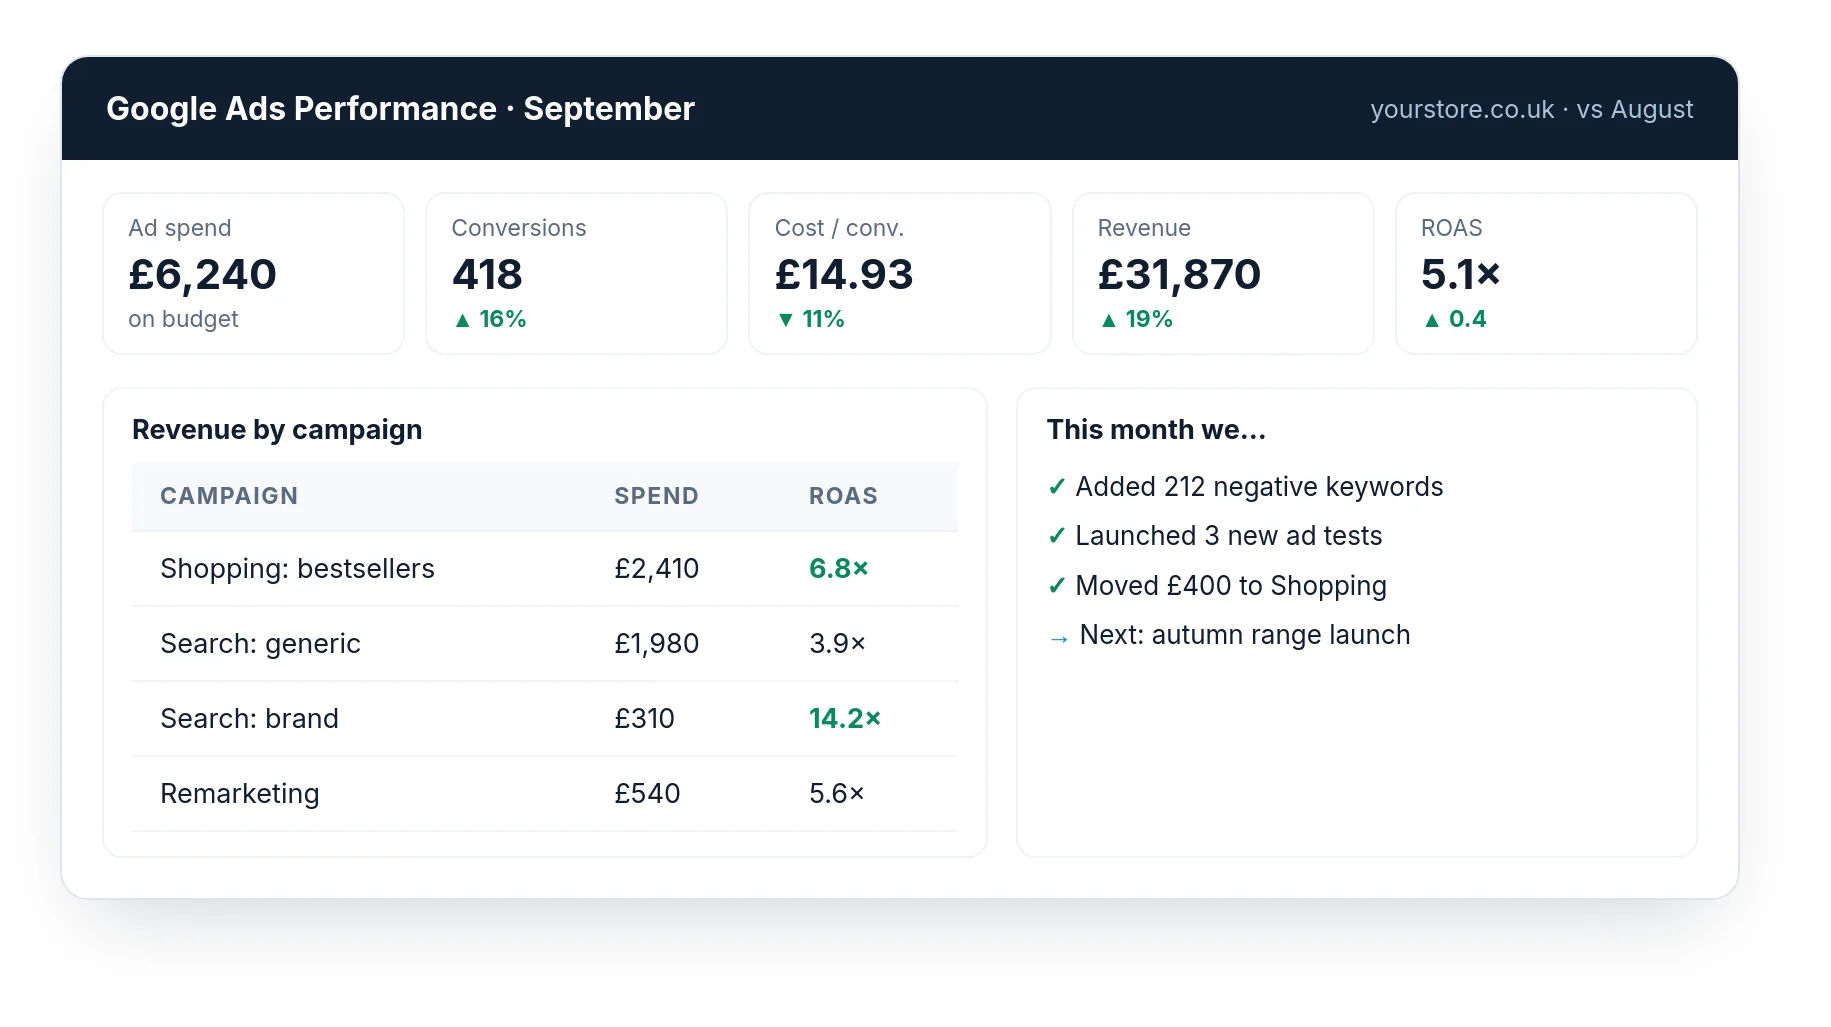Image resolution: width=1831 pixels, height=1027 pixels.
Task: Click the Revenue value £31,870
Action: click(1179, 274)
